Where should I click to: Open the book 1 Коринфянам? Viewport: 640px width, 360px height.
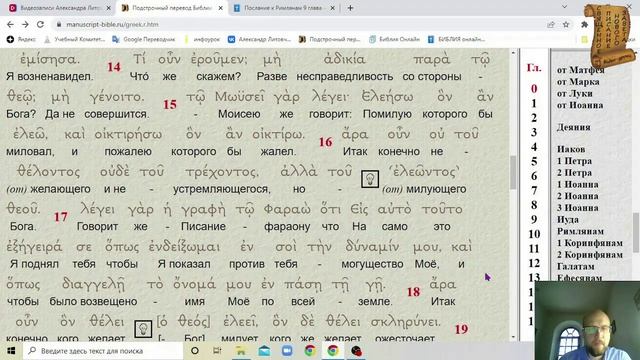[590, 243]
